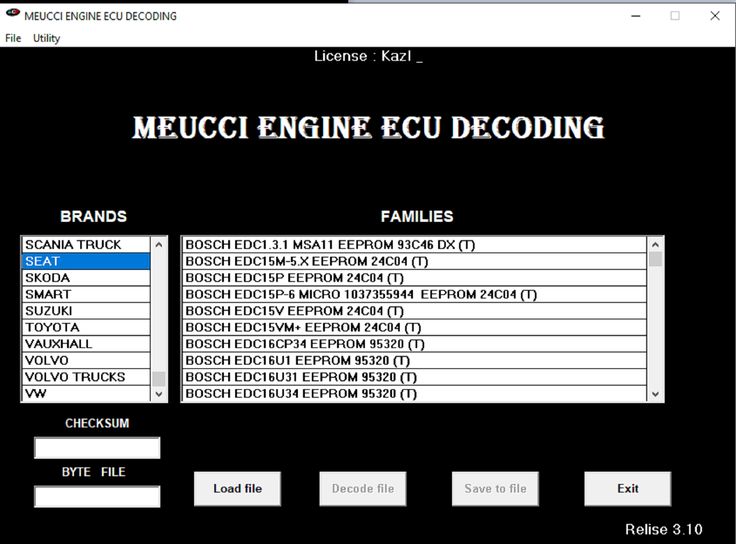Choose BOSCH EDC16CP34 EEPROM 95320 family
736x544 pixels.
tap(414, 344)
